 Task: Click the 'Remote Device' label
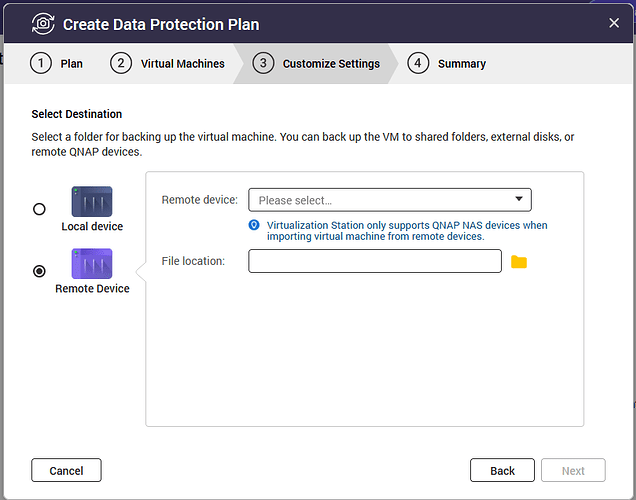coord(92,288)
